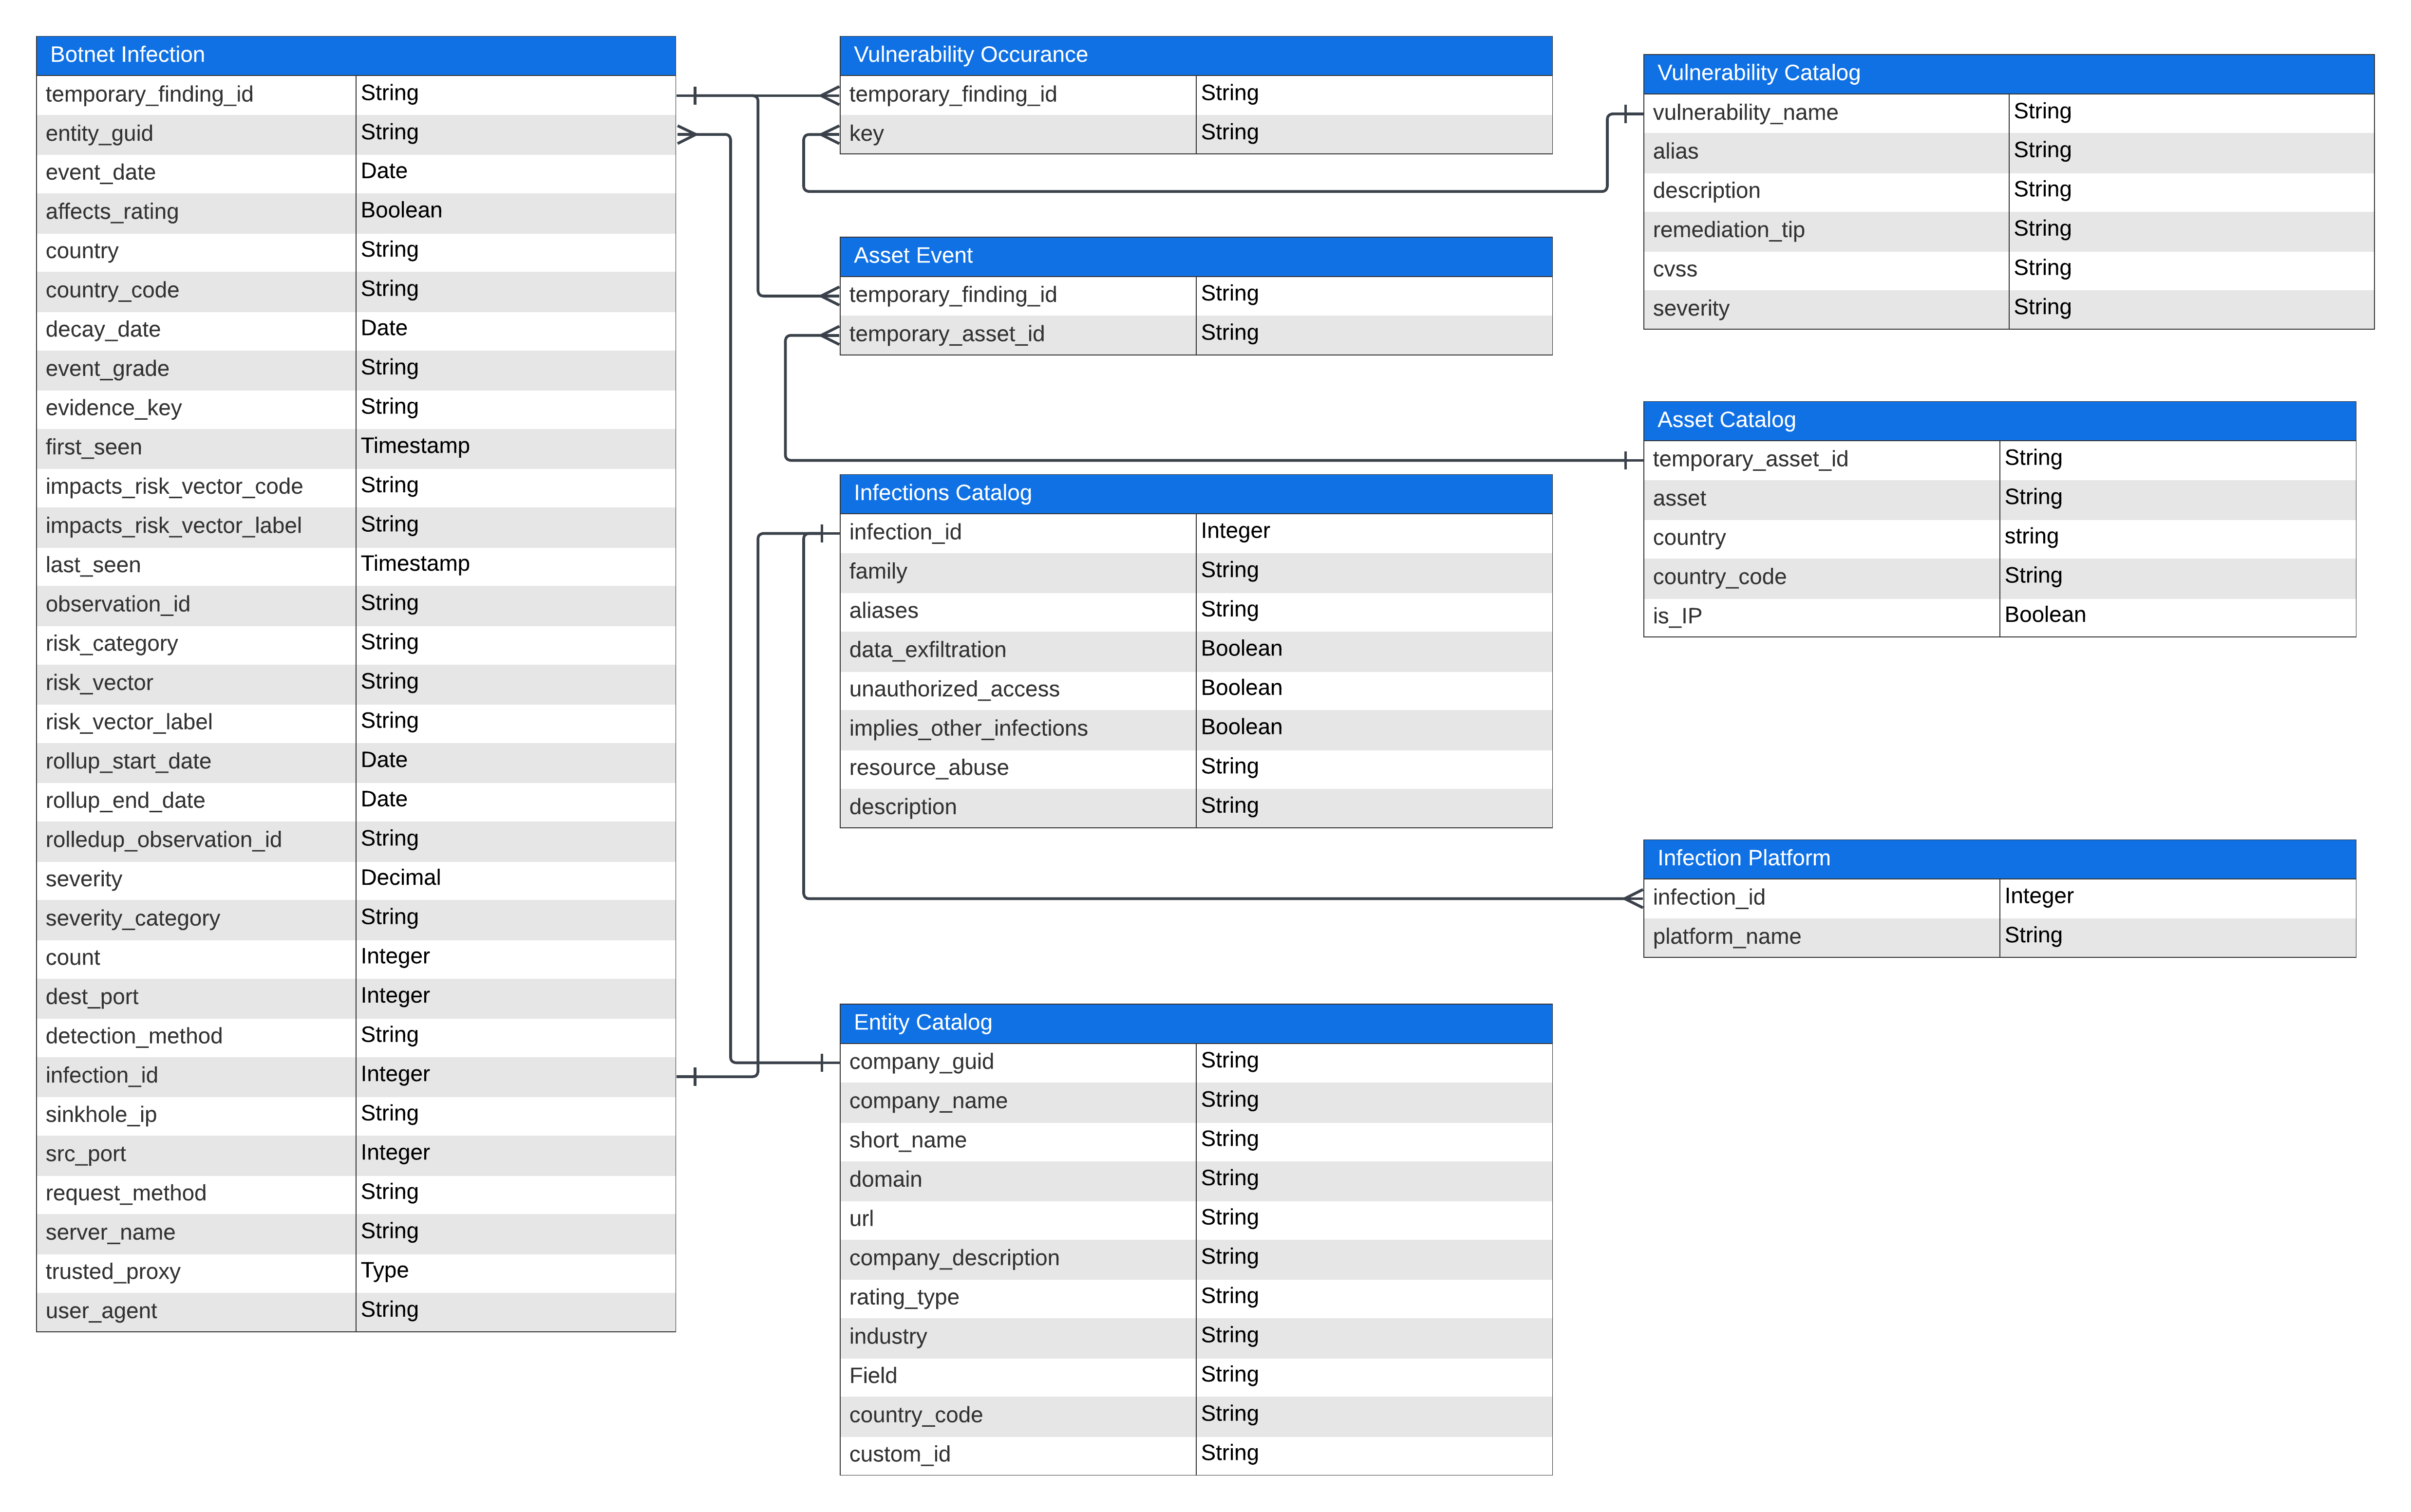Click the Botnet Infection table header

[355, 55]
